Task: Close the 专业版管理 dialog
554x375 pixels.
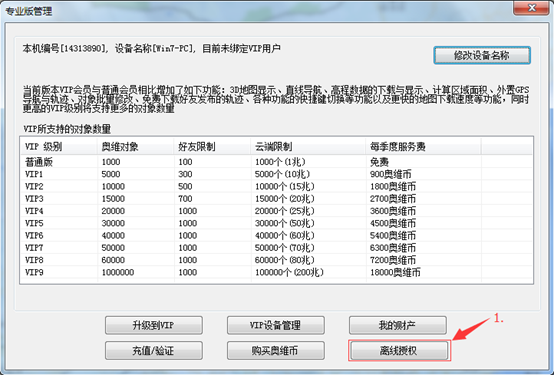Action: click(531, 8)
